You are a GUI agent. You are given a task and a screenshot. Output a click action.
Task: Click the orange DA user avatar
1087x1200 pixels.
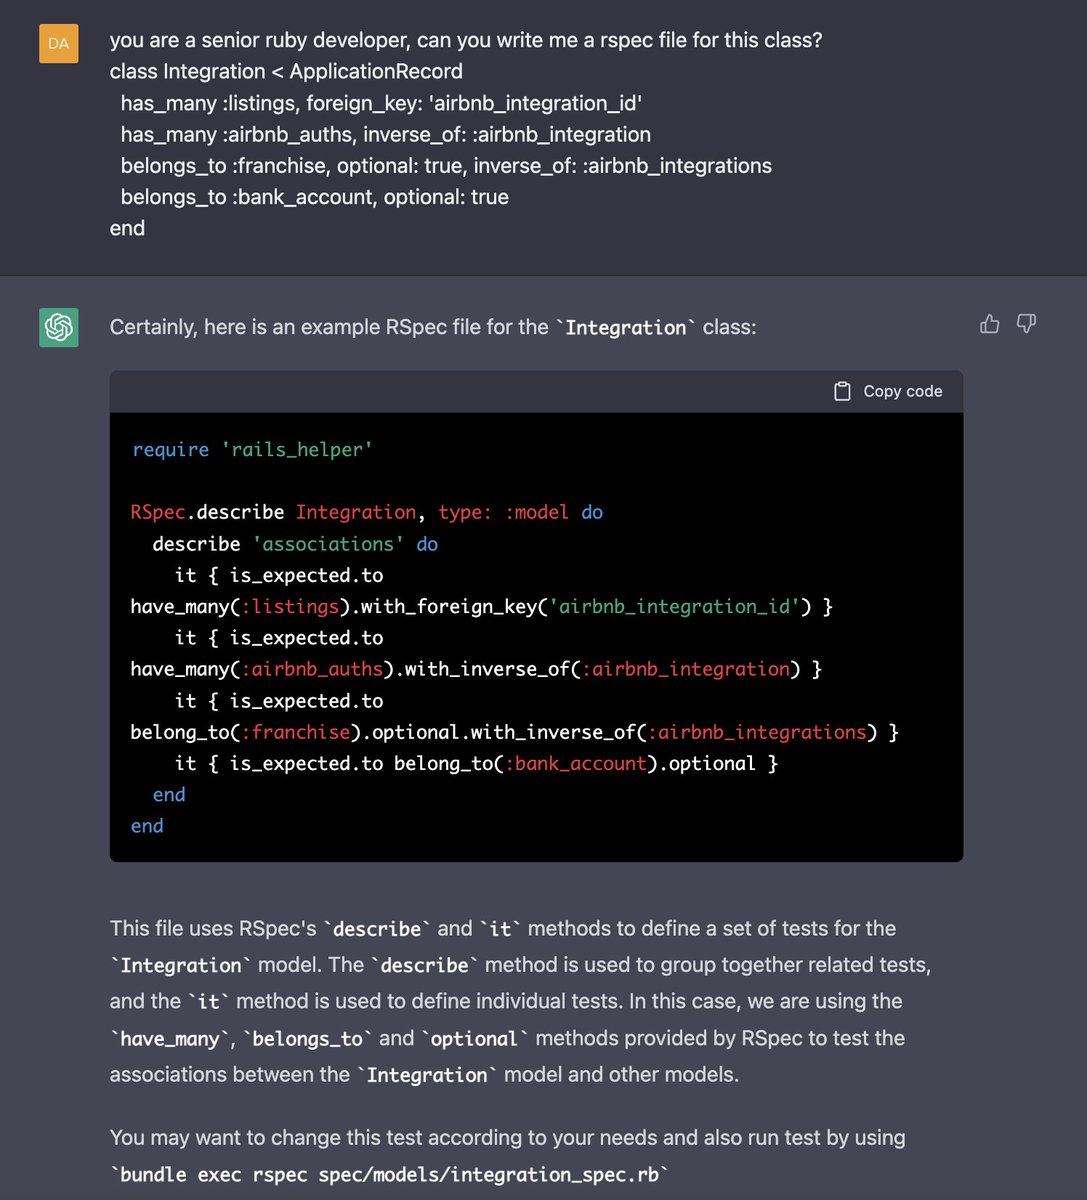tap(58, 44)
